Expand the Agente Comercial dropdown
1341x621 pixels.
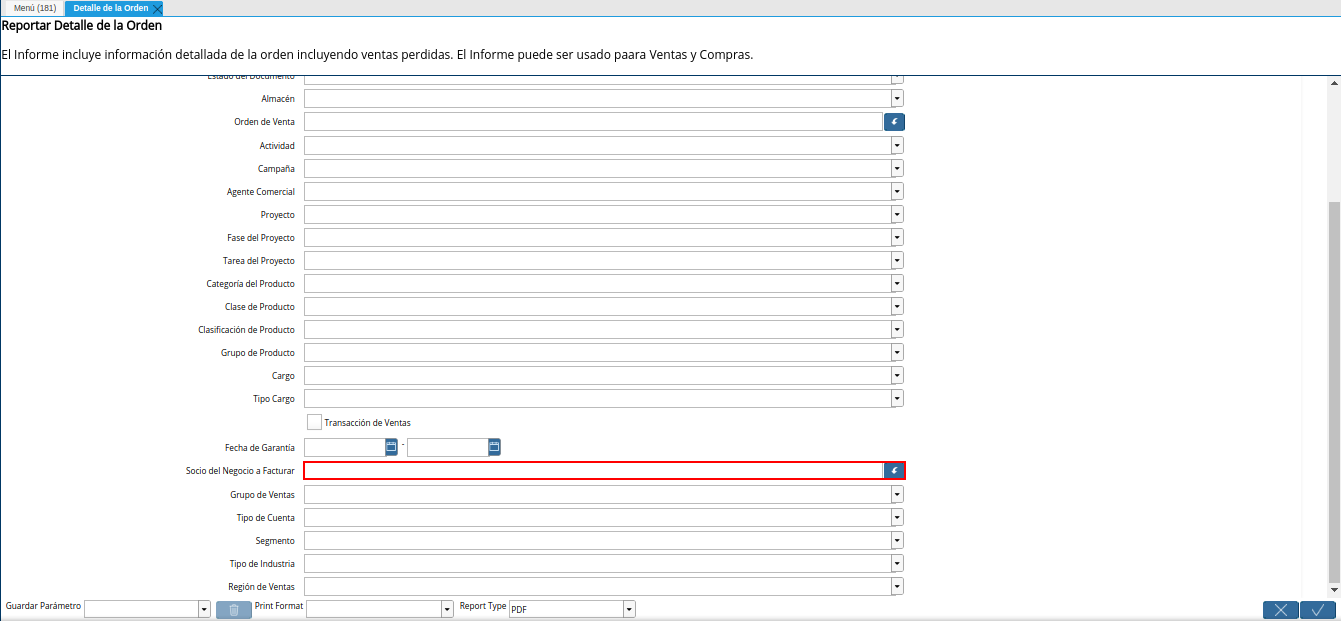pos(897,191)
